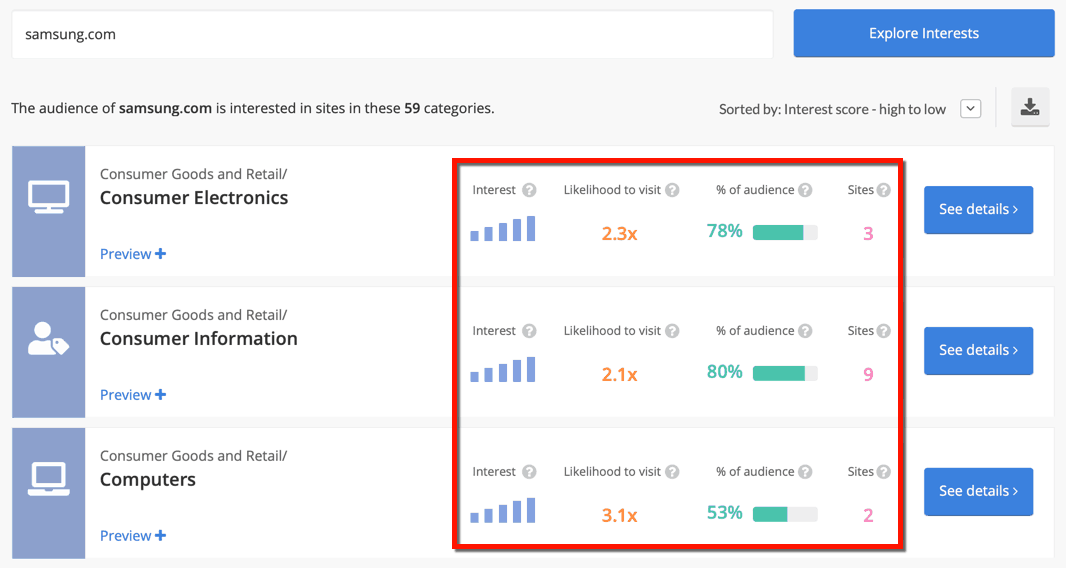Open the Computers laptop icon tile
Viewport: 1066px width, 568px height.
[48, 492]
